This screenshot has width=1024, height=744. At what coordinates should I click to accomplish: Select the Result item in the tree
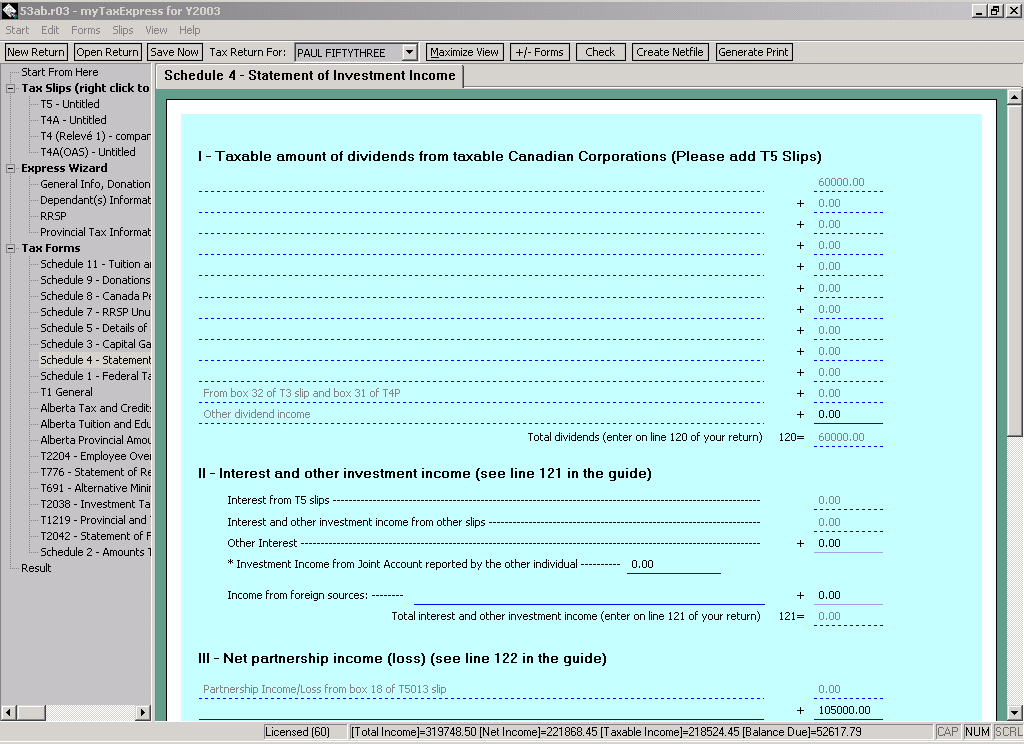(36, 568)
